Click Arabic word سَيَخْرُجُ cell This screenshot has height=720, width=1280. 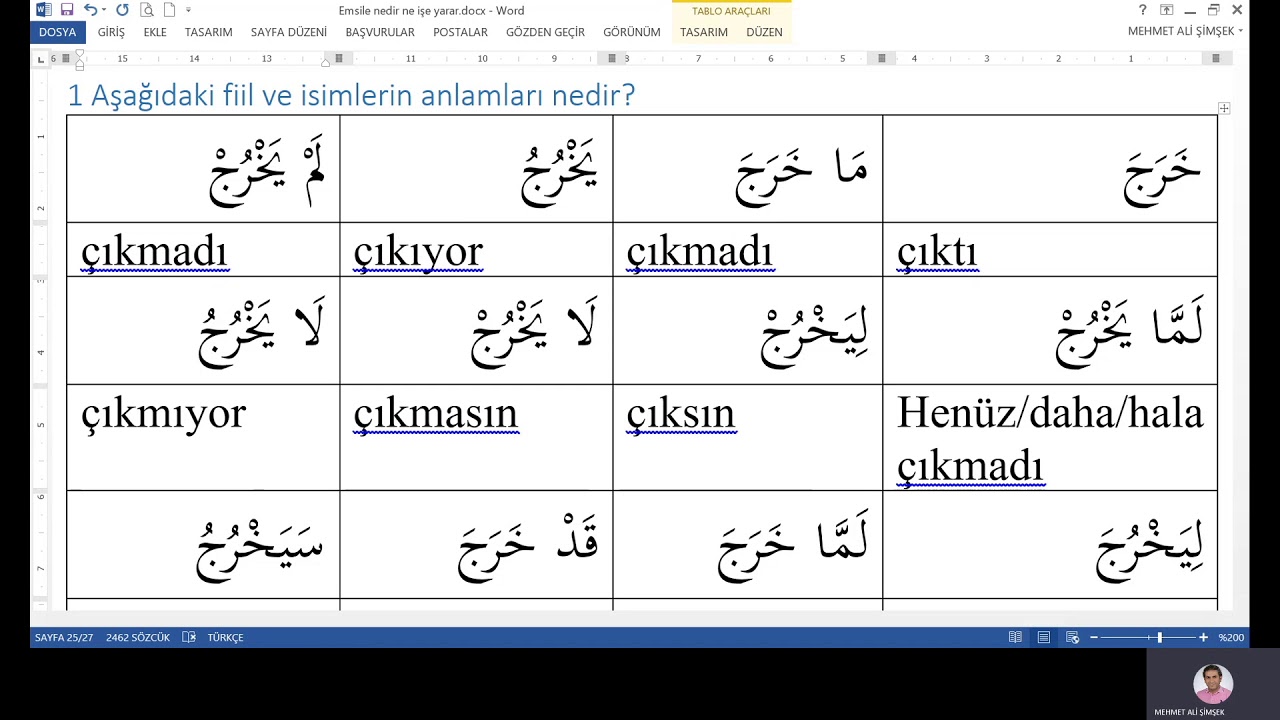coord(203,544)
